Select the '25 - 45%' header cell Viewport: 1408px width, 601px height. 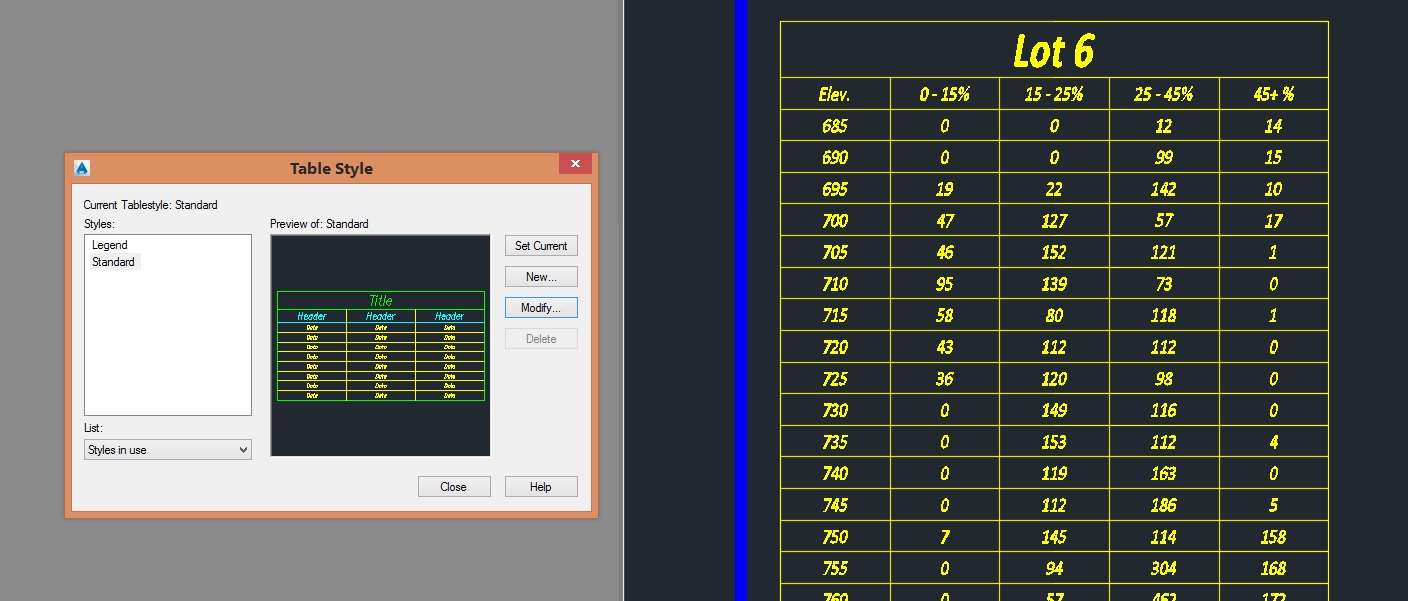point(1164,94)
